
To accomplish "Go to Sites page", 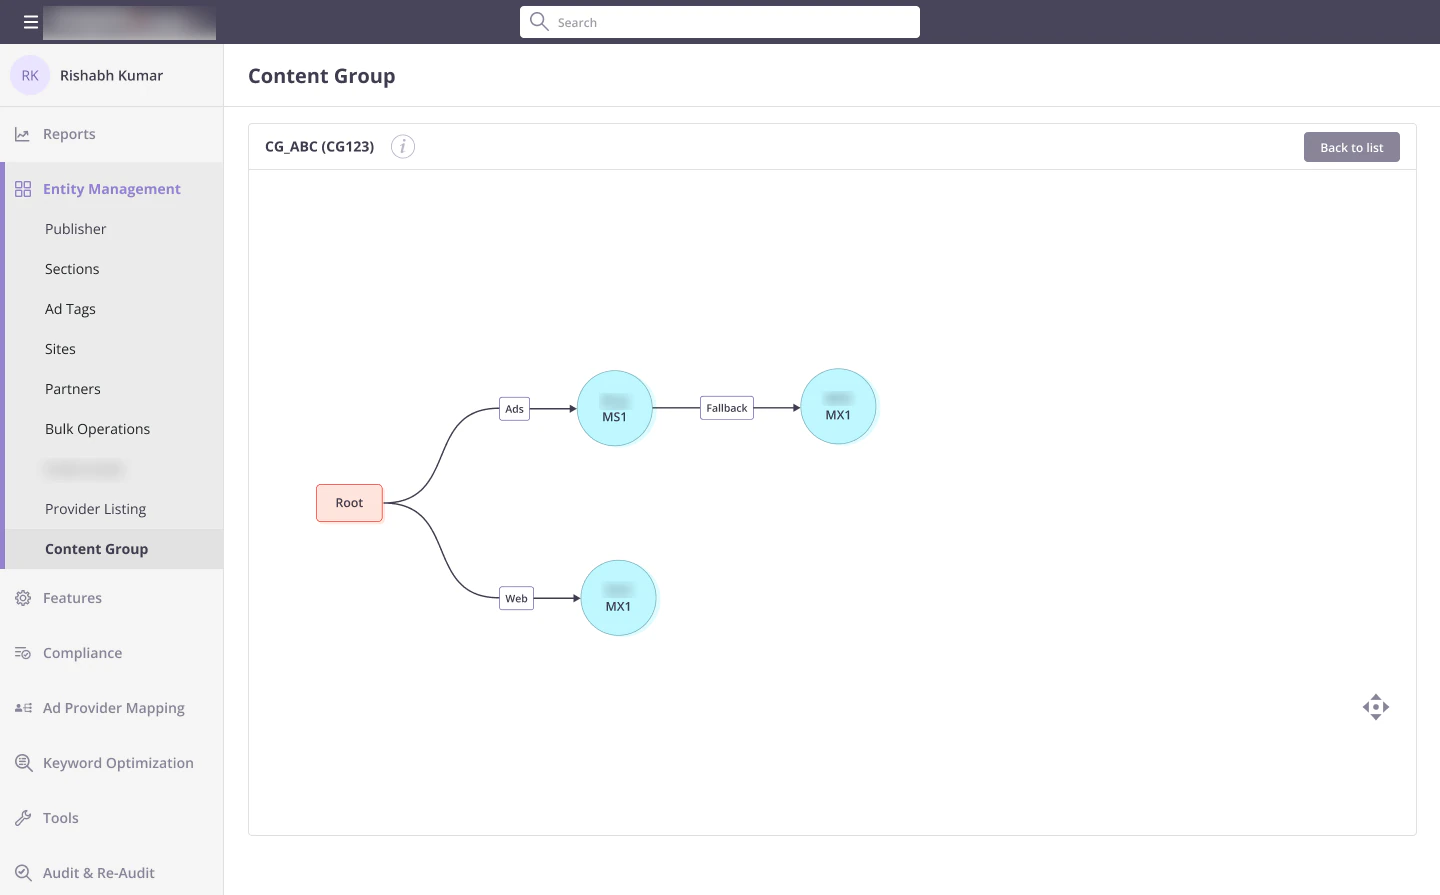I will click(60, 349).
